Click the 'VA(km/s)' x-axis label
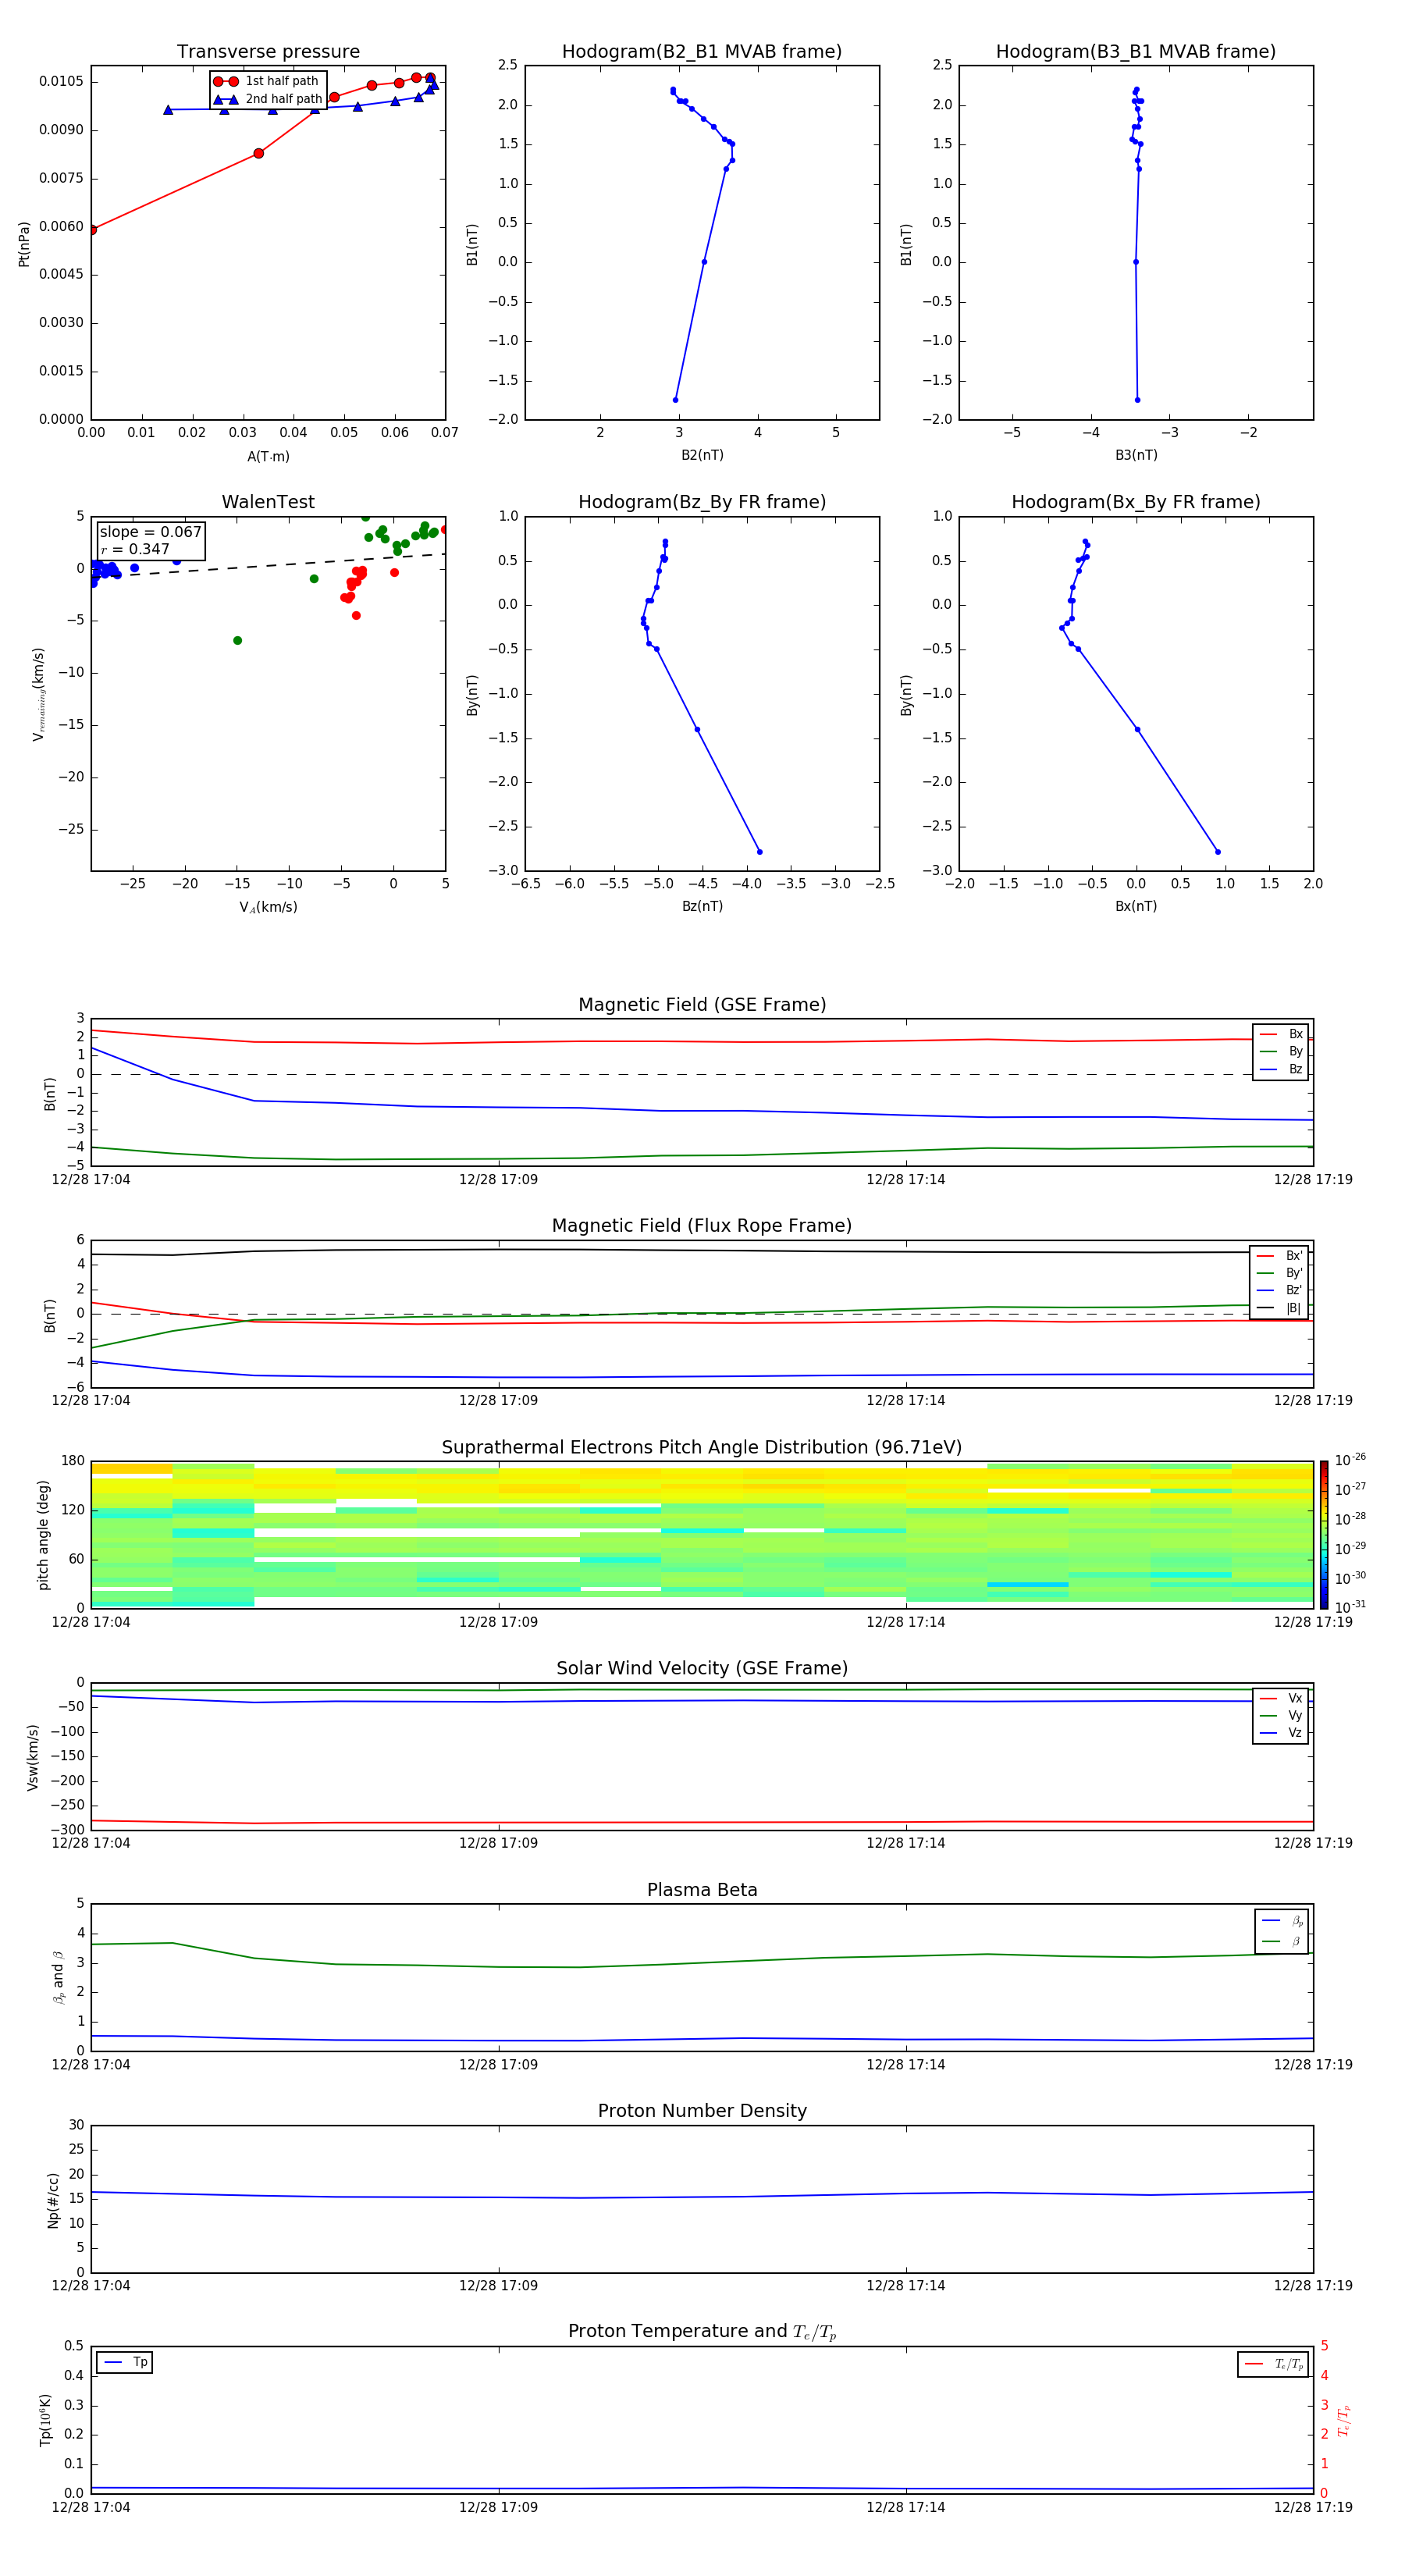 coord(268,907)
